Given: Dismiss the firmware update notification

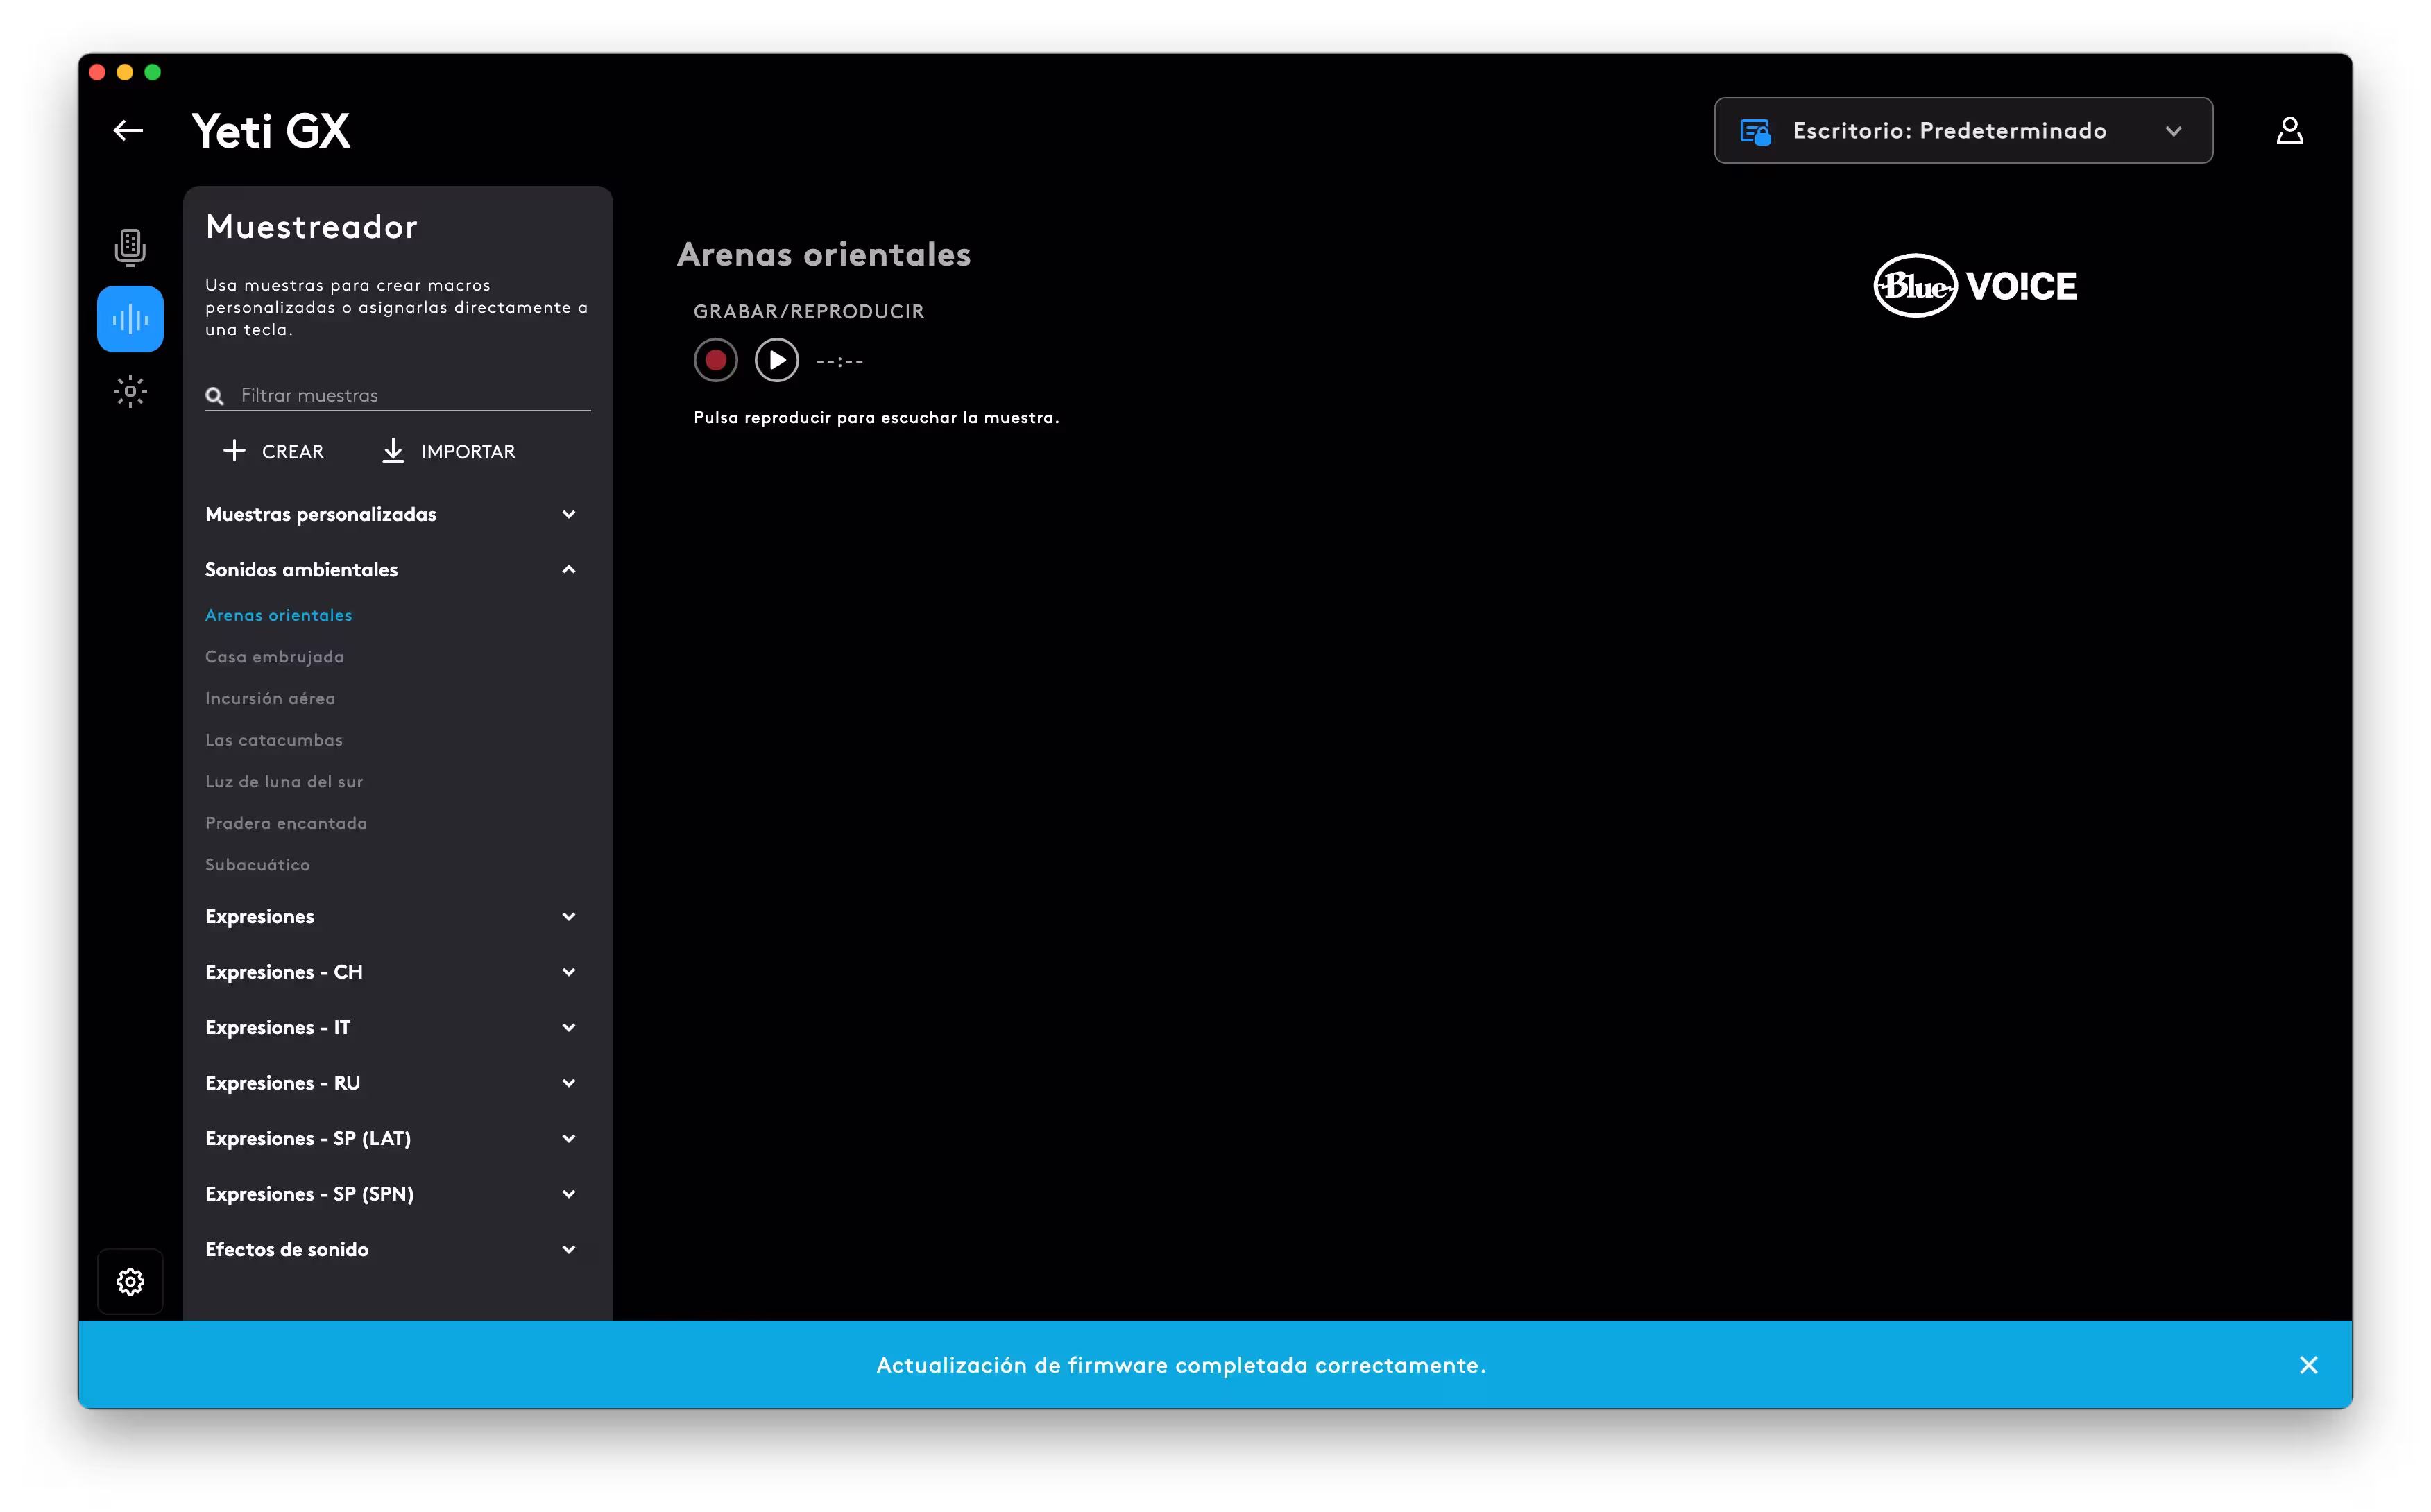Looking at the screenshot, I should click(x=2308, y=1365).
